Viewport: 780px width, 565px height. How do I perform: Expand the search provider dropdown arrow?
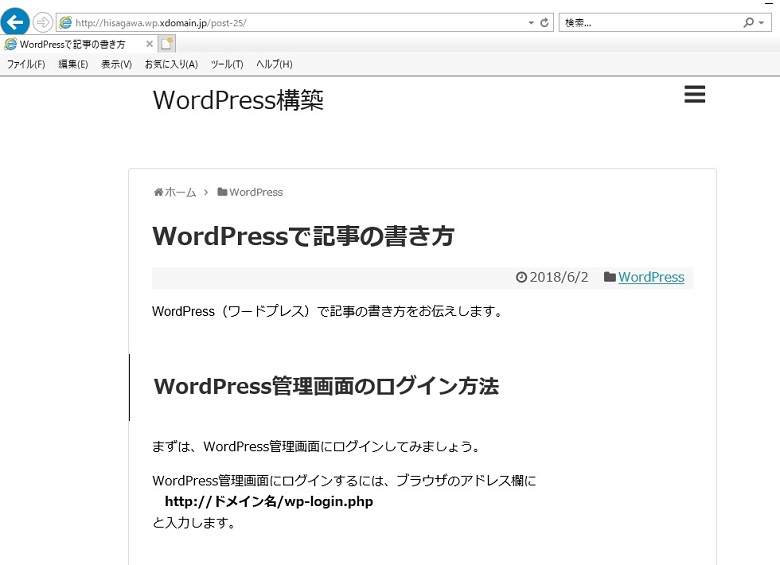(x=764, y=22)
